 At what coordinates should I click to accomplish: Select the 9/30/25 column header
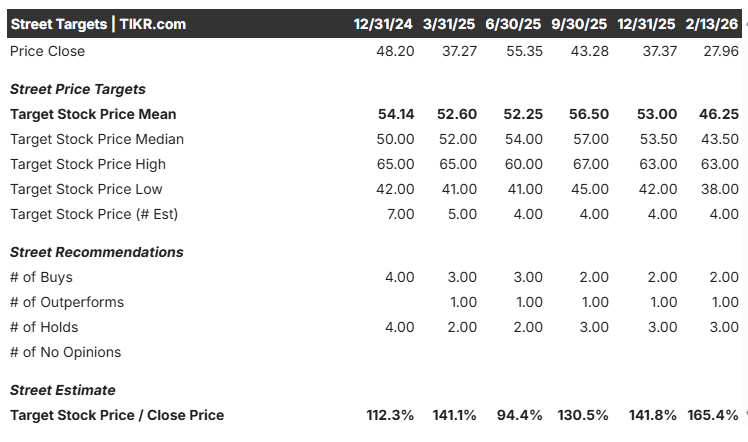point(579,24)
